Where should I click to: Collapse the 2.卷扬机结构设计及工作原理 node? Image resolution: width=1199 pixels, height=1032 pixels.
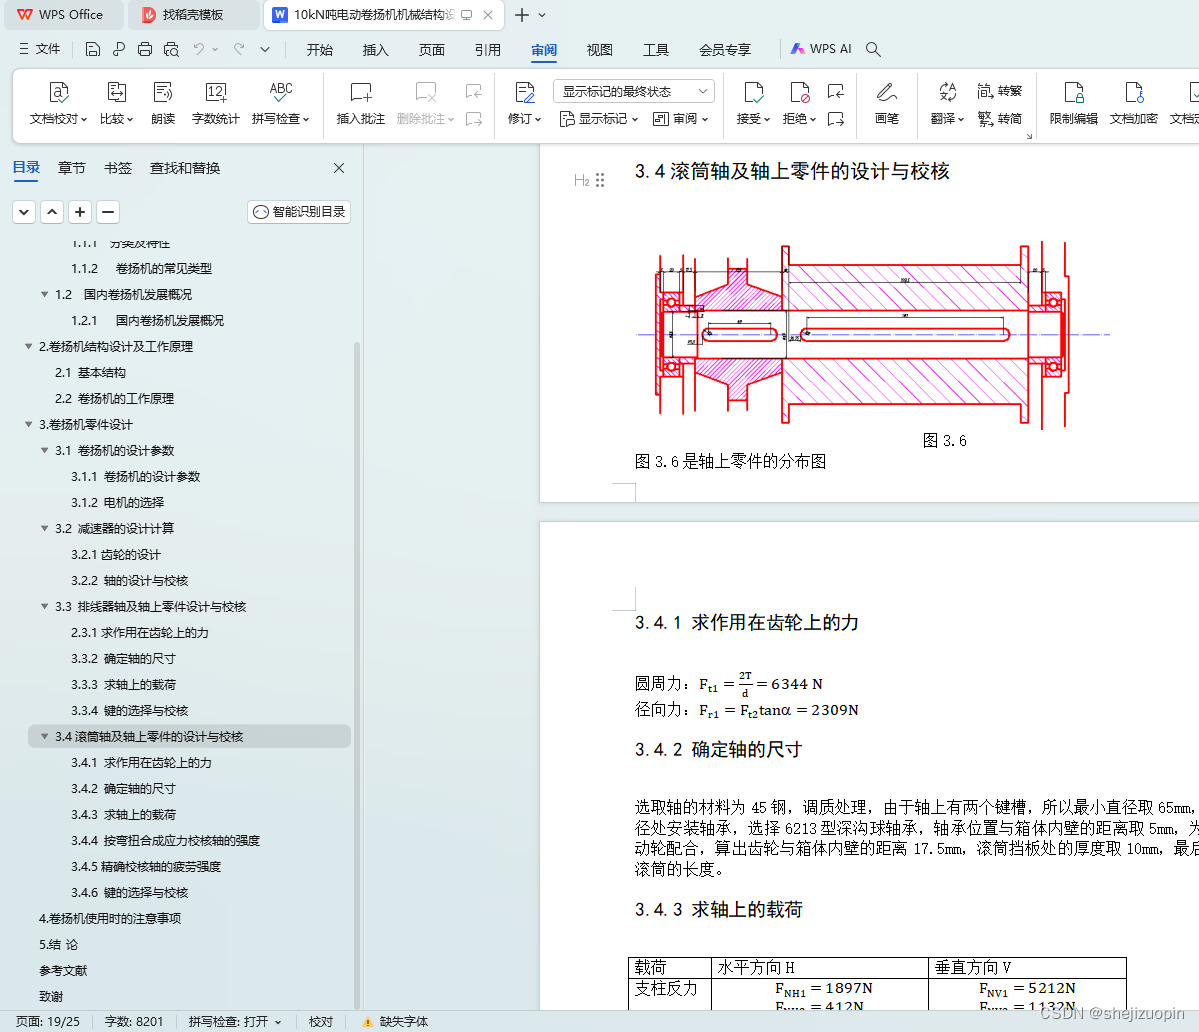28,346
